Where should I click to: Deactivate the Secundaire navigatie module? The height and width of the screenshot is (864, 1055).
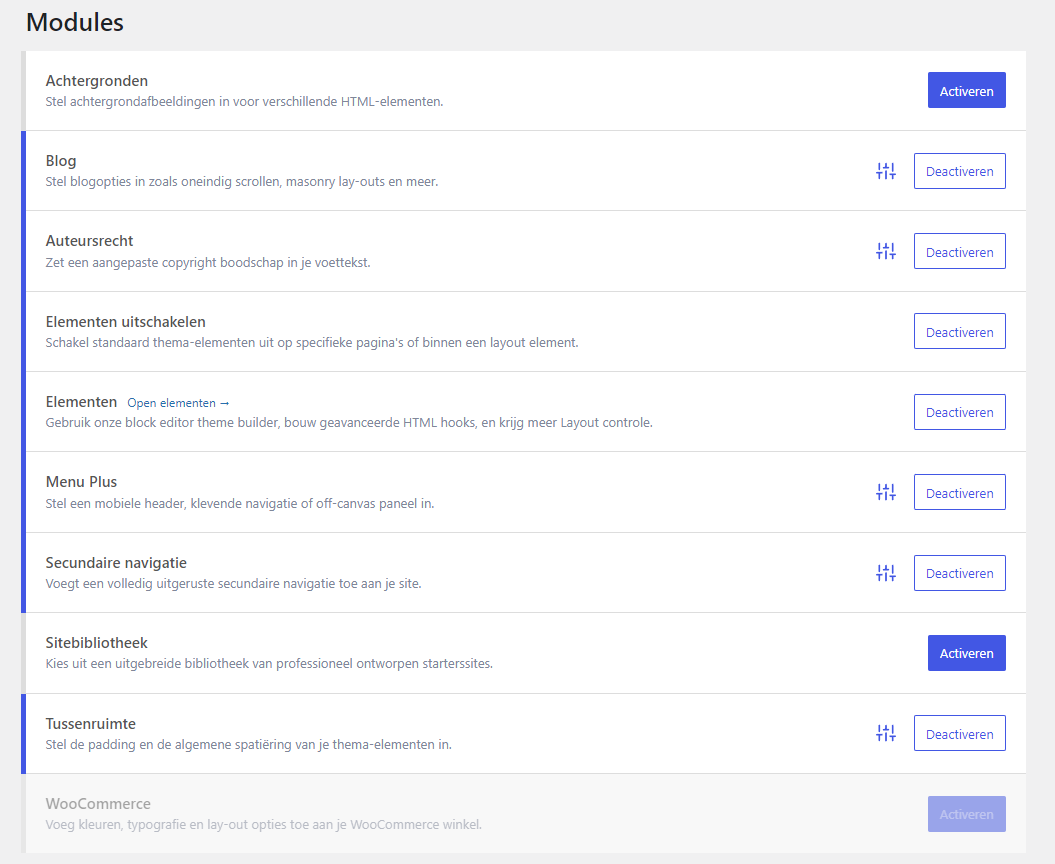[959, 573]
